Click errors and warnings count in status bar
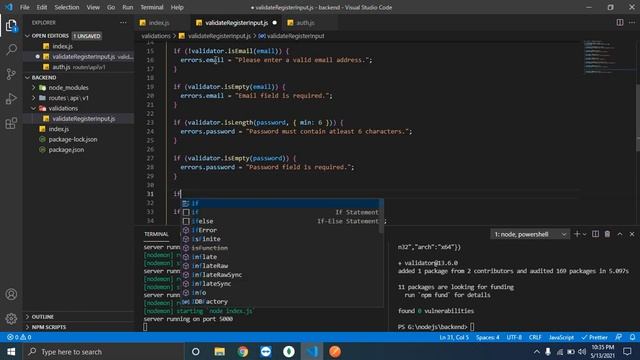Viewport: 640px width, 360px height. coord(19,337)
